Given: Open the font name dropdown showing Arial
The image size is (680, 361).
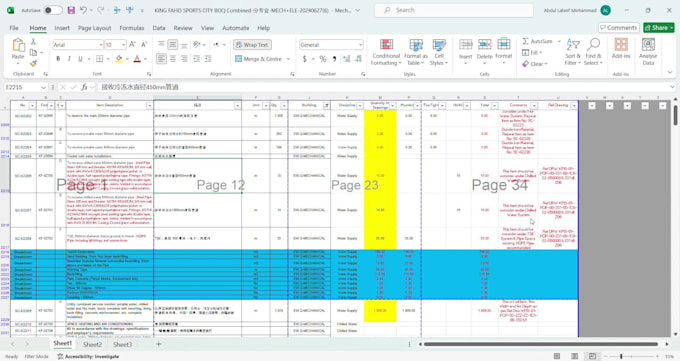Looking at the screenshot, I should tap(101, 45).
